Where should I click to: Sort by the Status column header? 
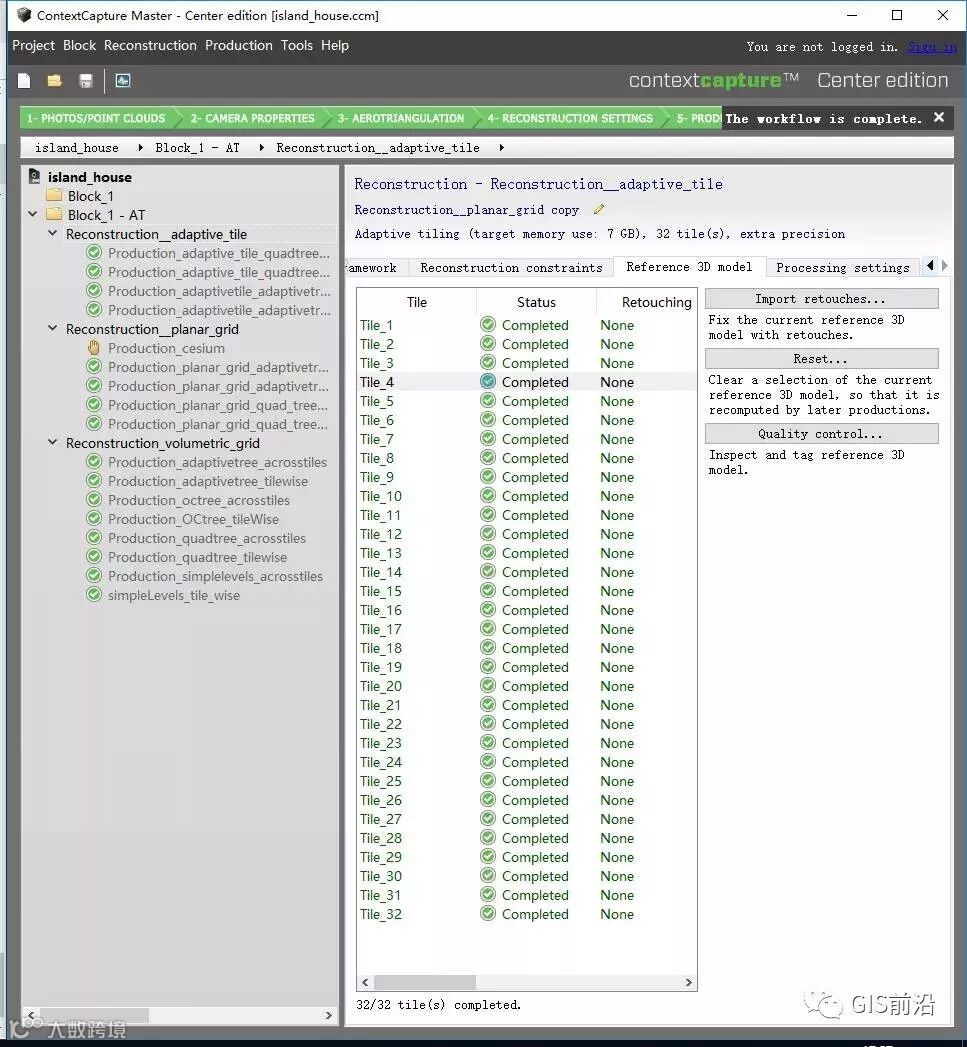coord(536,302)
